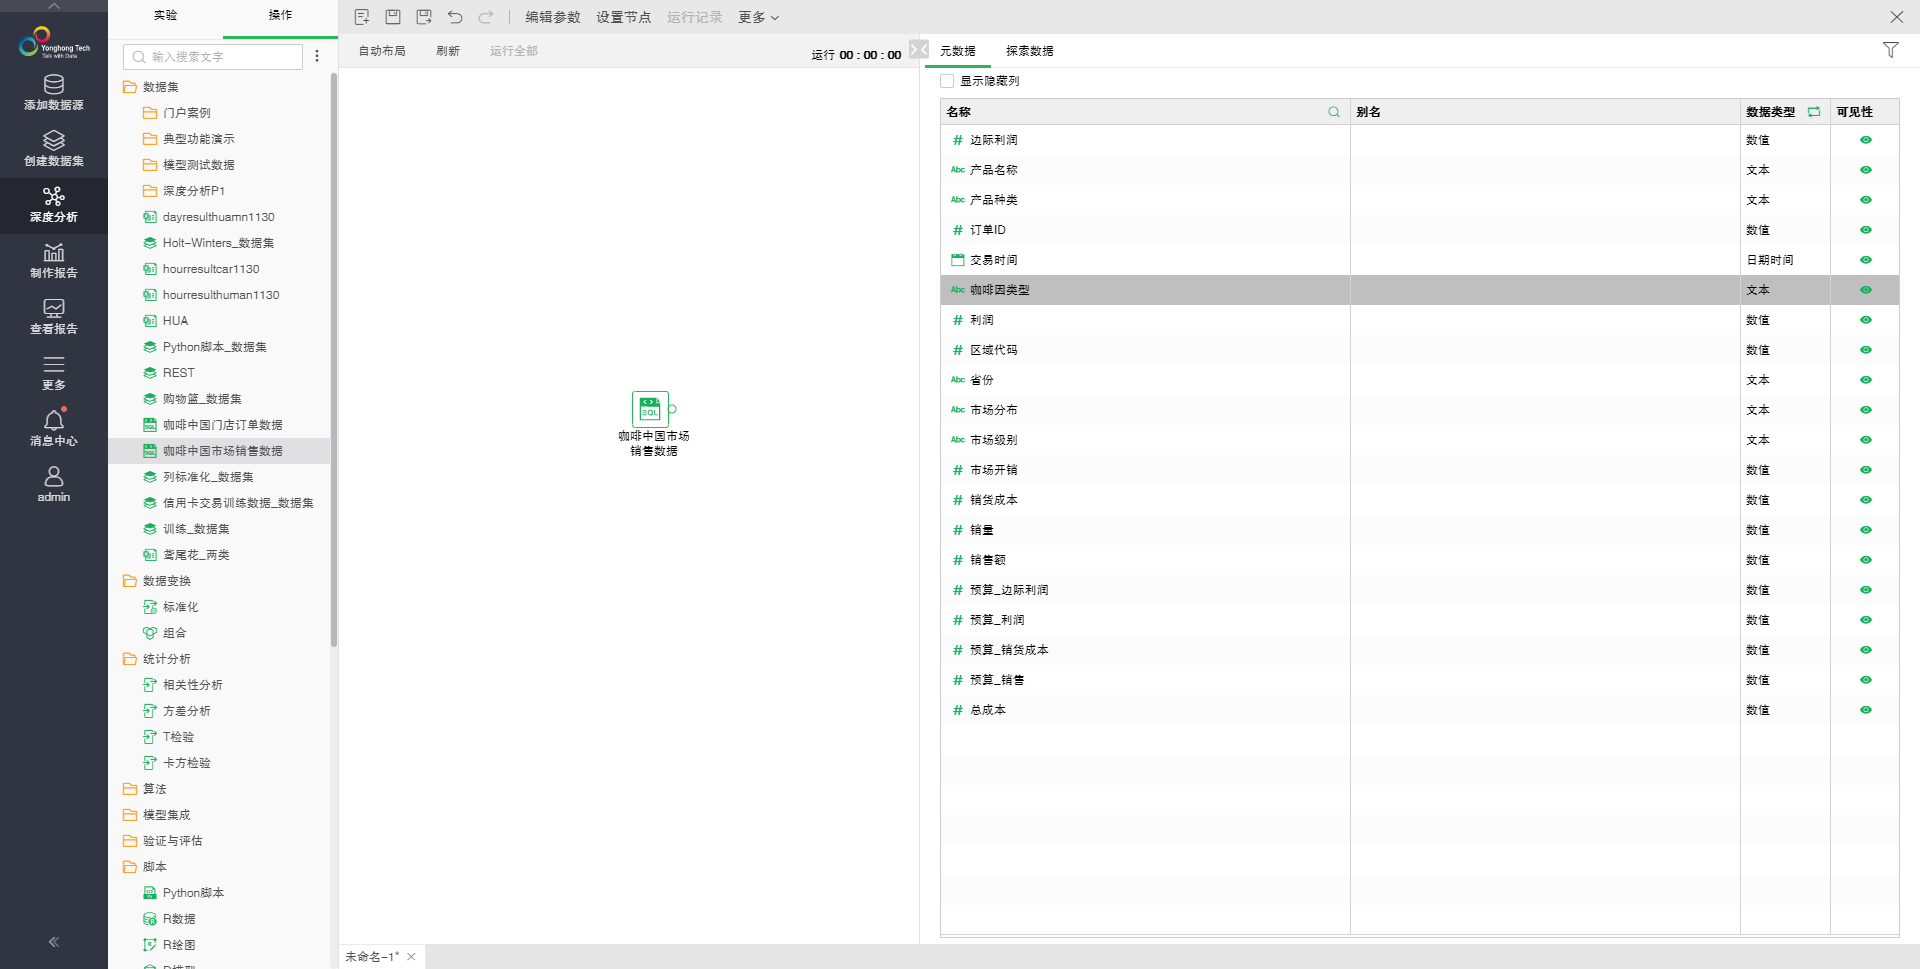The height and width of the screenshot is (969, 1920).
Task: Click the output port of the canvas node
Action: tap(673, 409)
